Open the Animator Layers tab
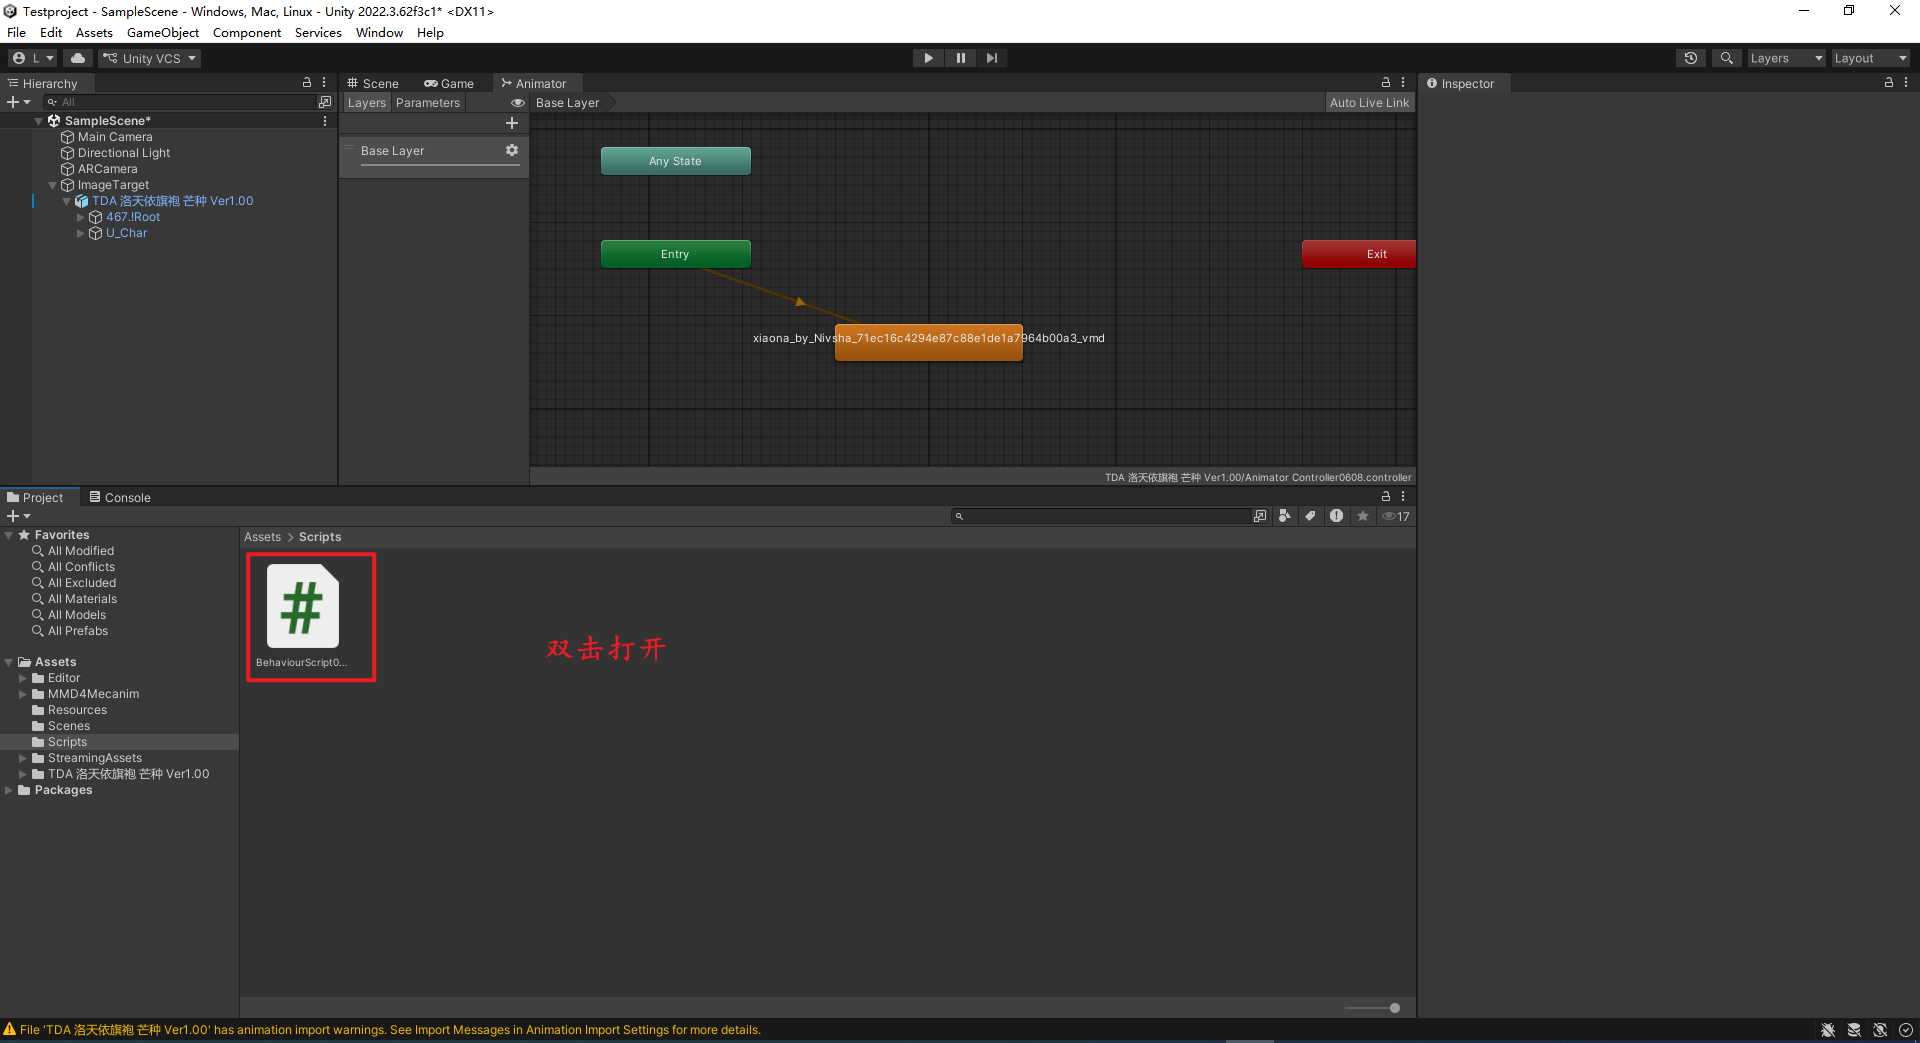Image resolution: width=1920 pixels, height=1043 pixels. point(366,103)
